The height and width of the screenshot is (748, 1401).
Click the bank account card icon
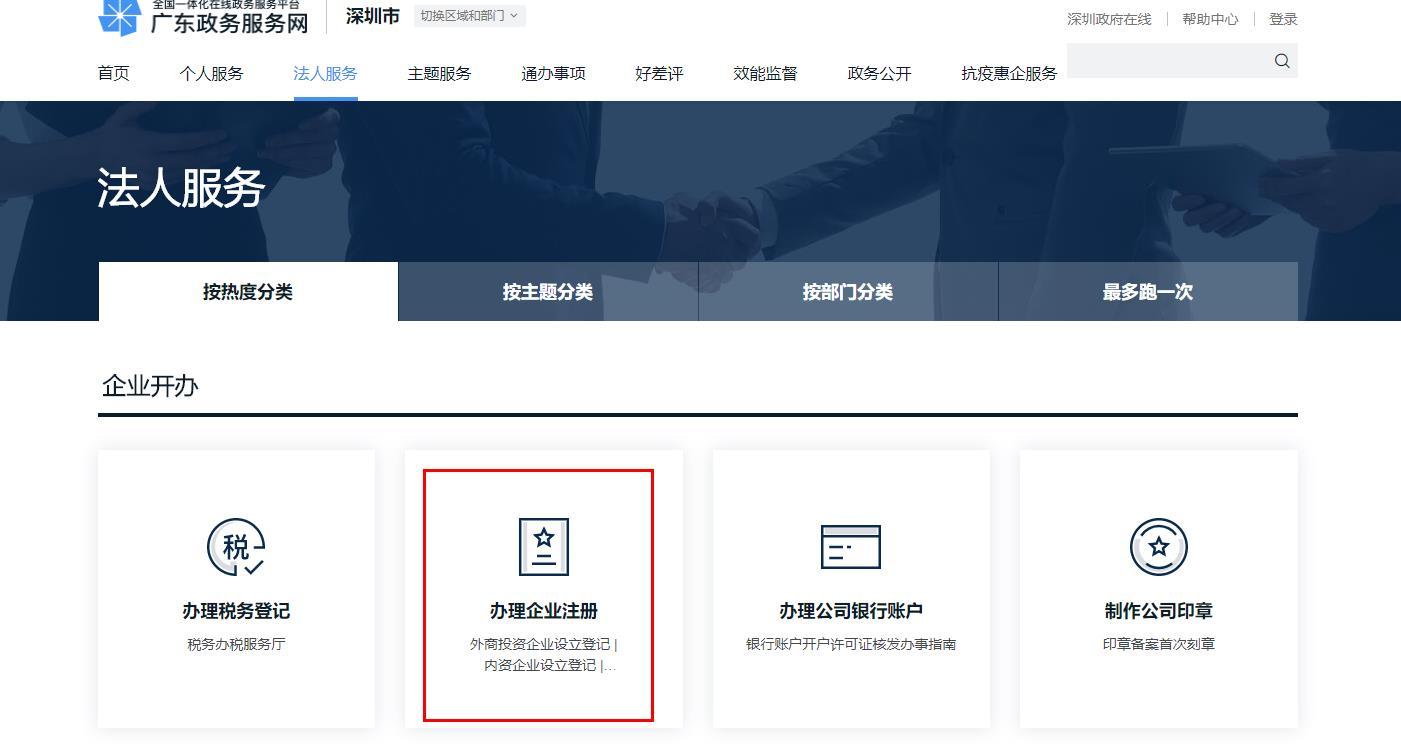click(x=851, y=547)
